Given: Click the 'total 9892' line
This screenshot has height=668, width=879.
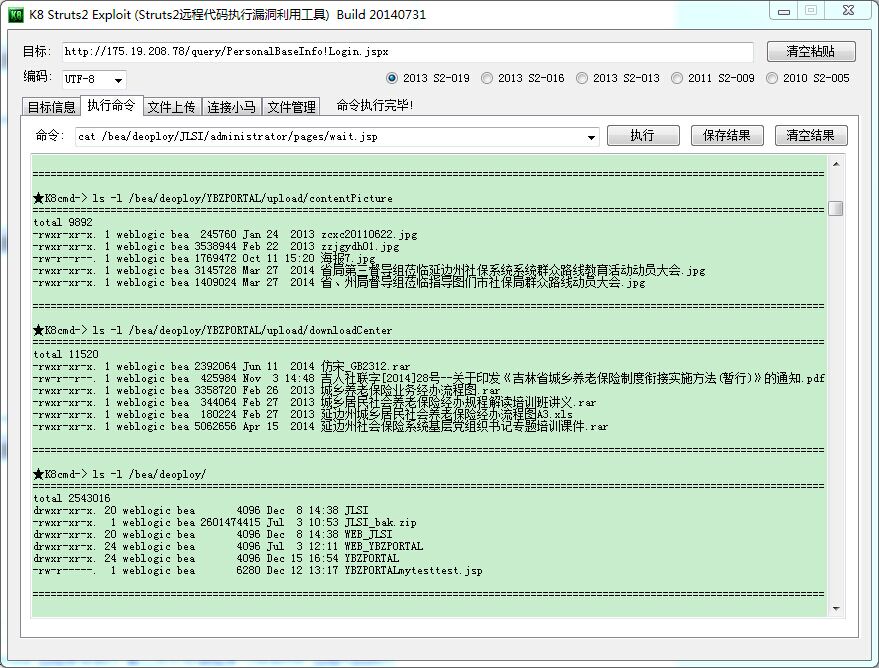Looking at the screenshot, I should tap(63, 222).
